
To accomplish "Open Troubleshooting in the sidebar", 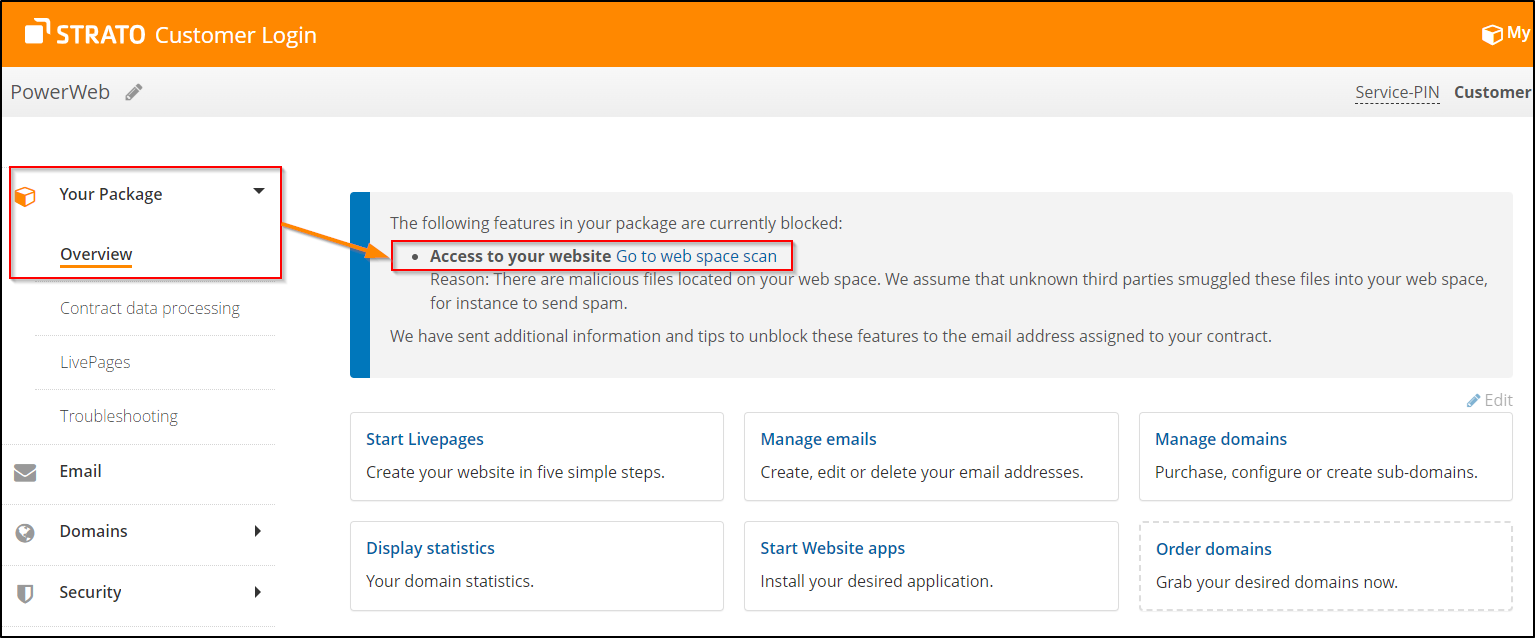I will [119, 416].
